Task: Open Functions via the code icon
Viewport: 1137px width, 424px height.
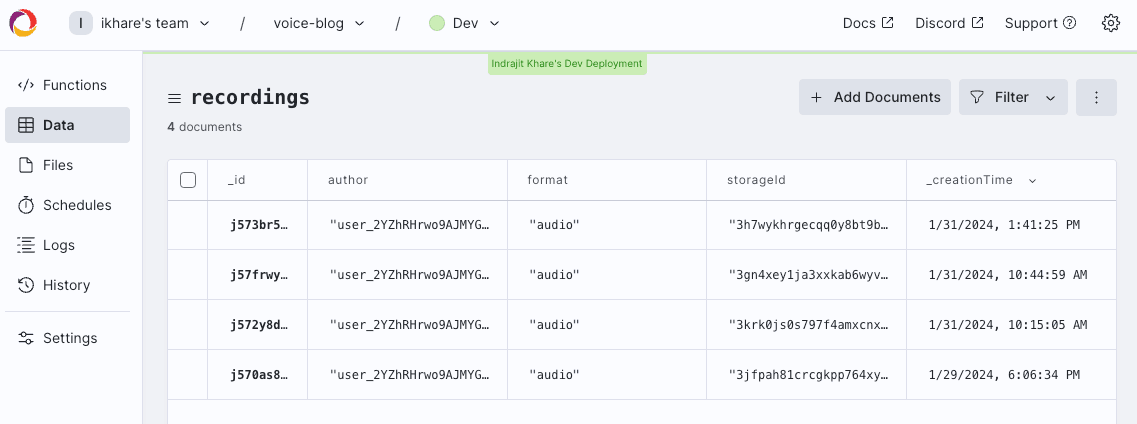Action: [x=27, y=85]
